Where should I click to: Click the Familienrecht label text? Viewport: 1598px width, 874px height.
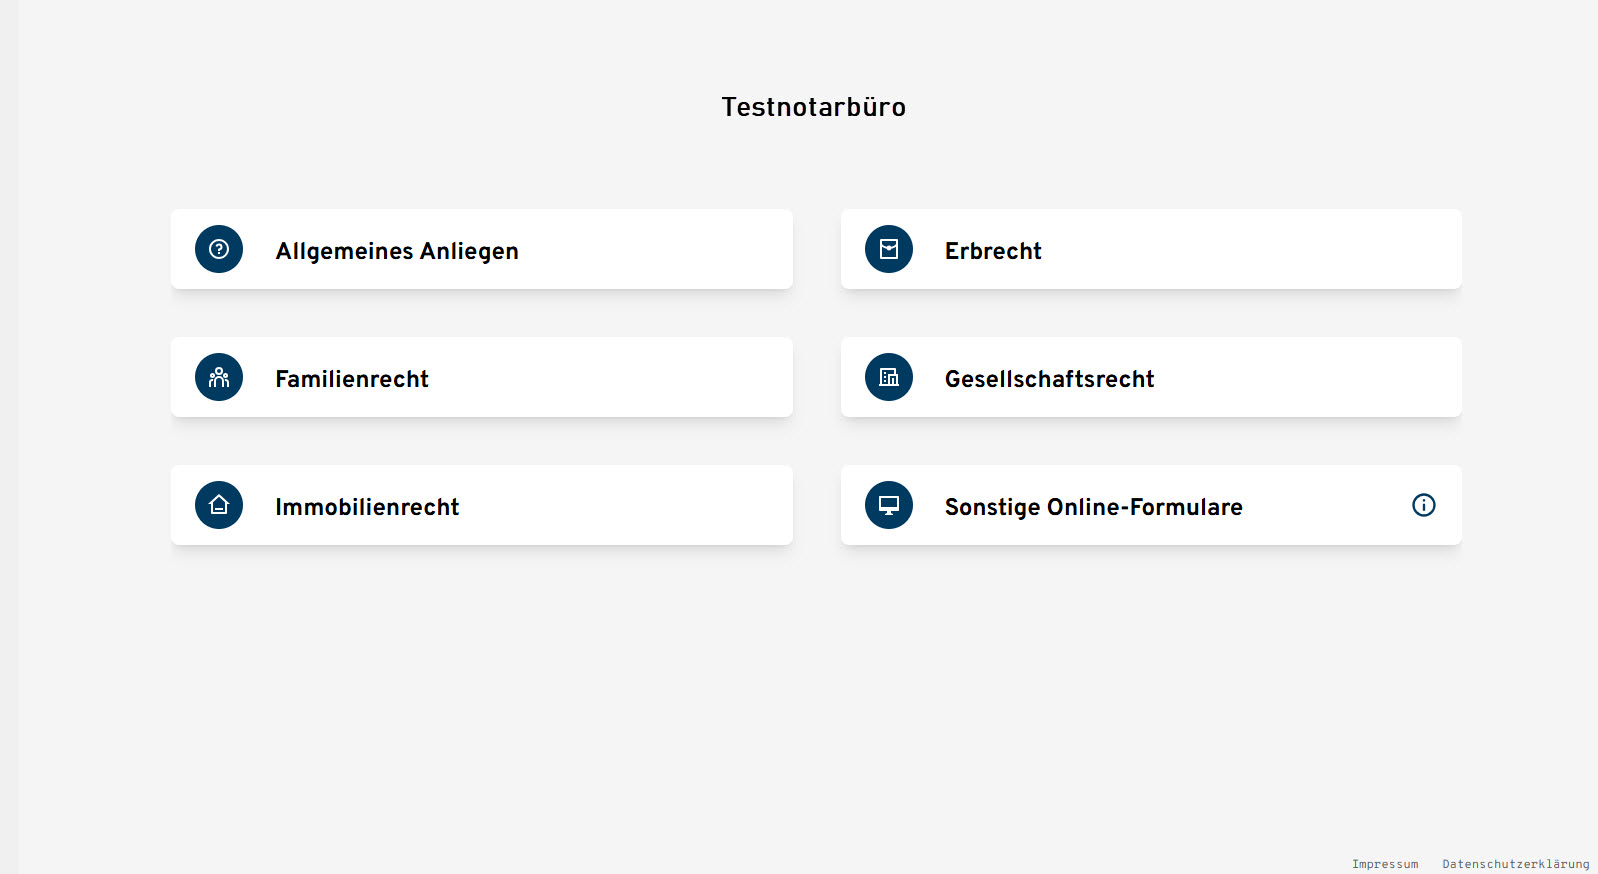[352, 379]
